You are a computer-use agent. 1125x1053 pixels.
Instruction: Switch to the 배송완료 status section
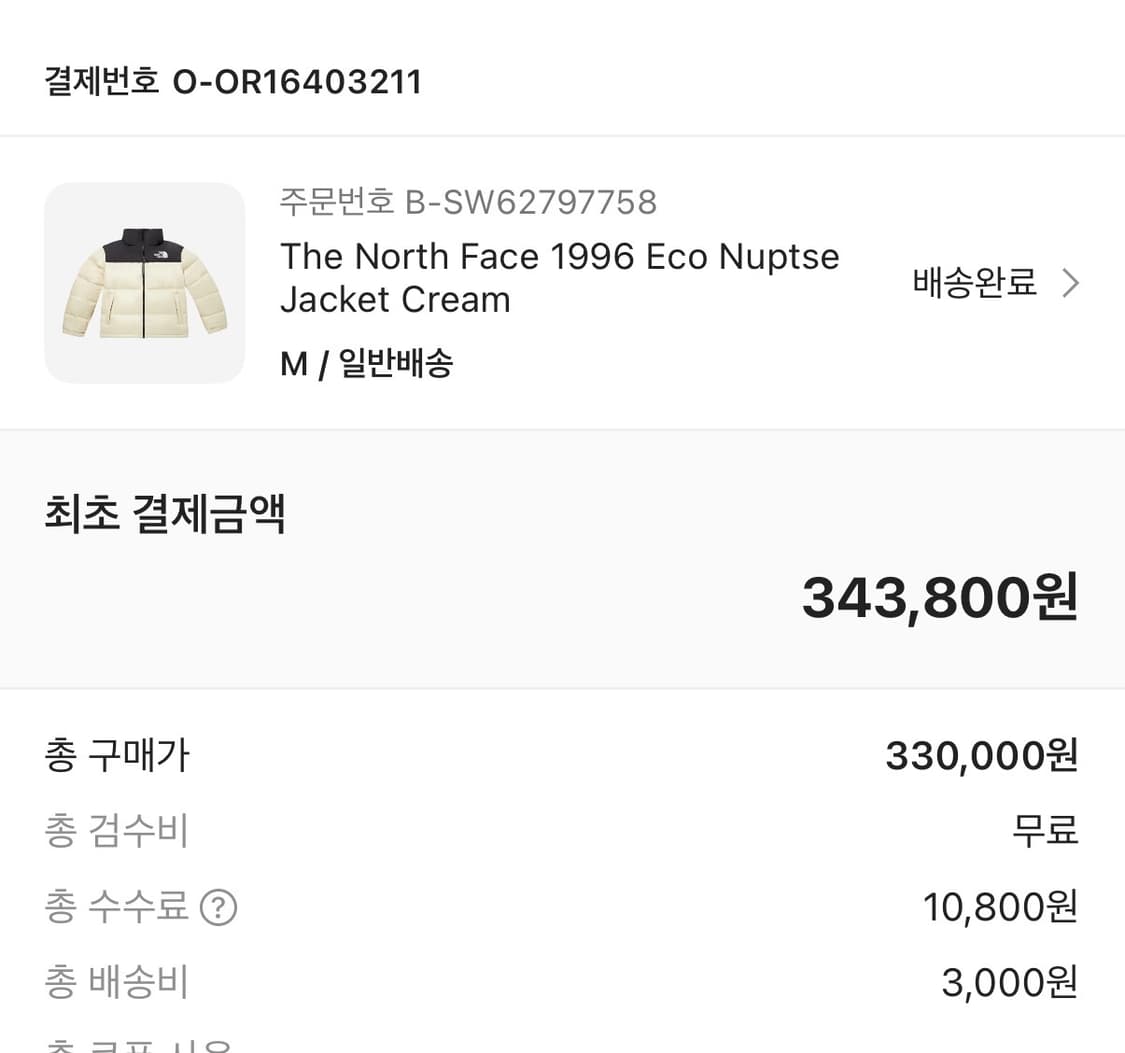[x=972, y=283]
